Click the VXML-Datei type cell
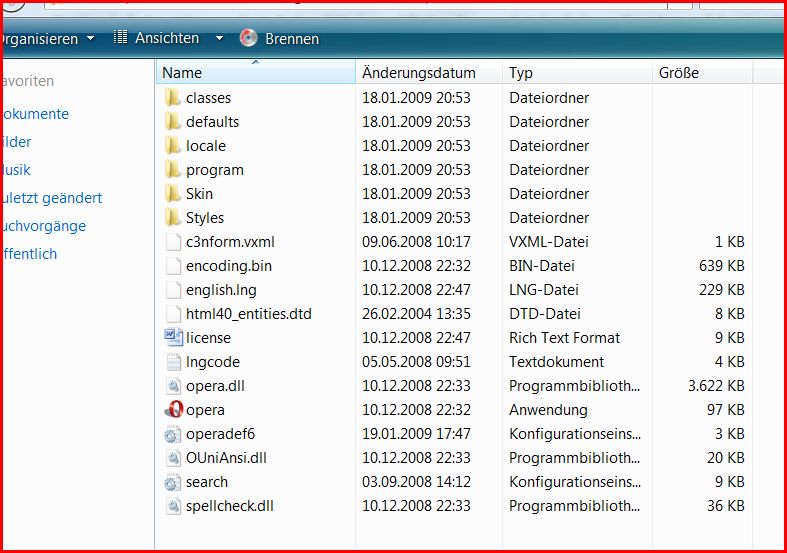 pyautogui.click(x=549, y=242)
